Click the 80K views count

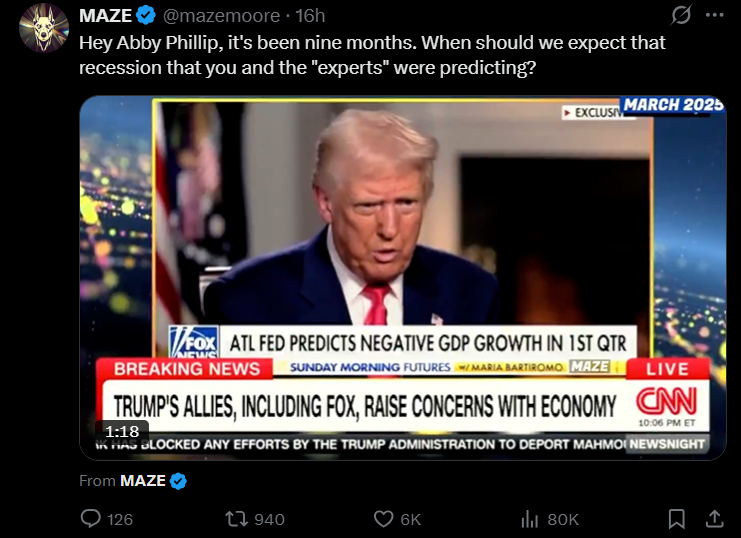pos(563,519)
